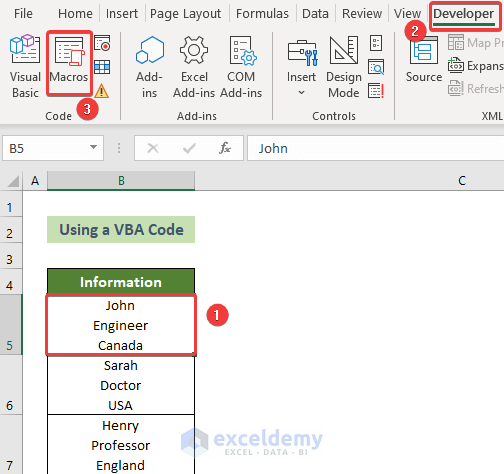The image size is (504, 474).
Task: Open the Add-ins button
Action: click(x=149, y=67)
